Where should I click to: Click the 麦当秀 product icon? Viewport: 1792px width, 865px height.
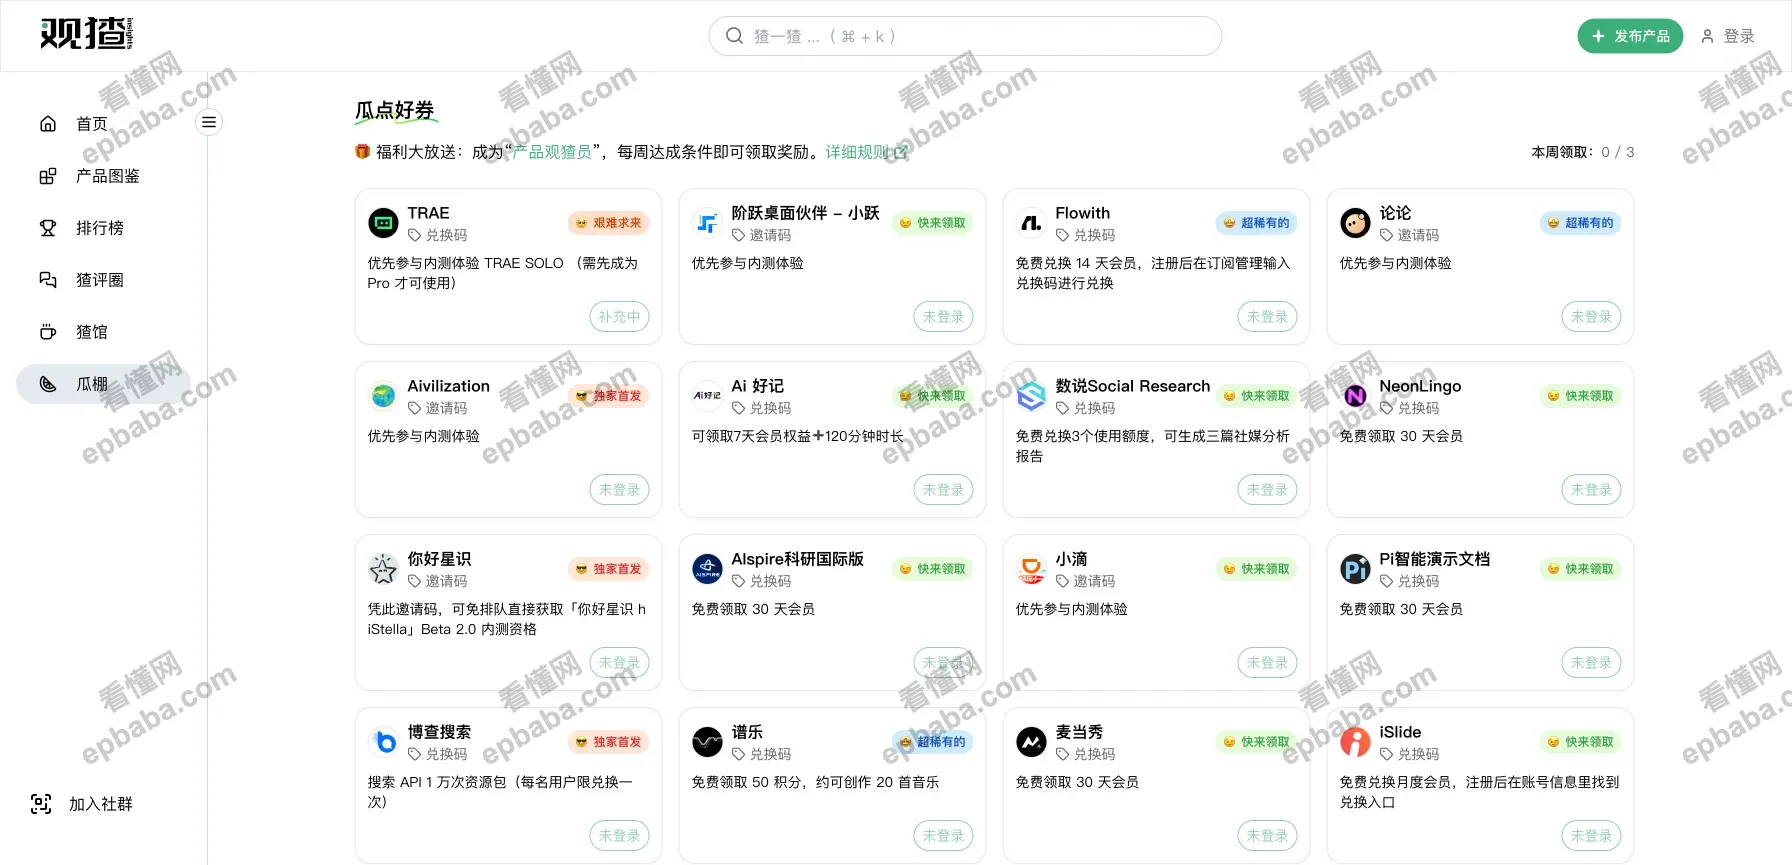point(1031,742)
